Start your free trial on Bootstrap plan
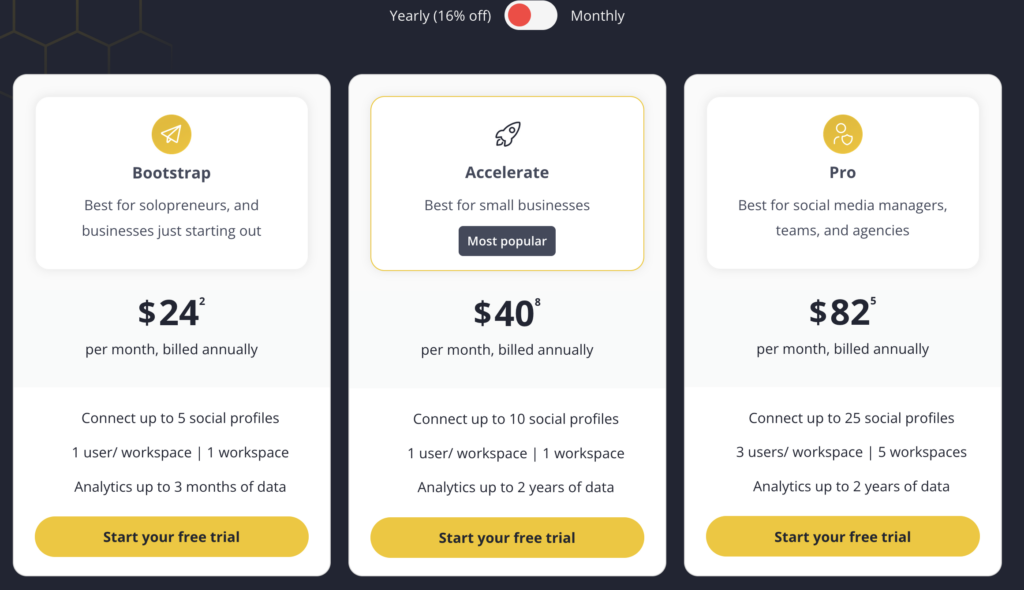Screen dimensions: 1024x590 tap(171, 537)
